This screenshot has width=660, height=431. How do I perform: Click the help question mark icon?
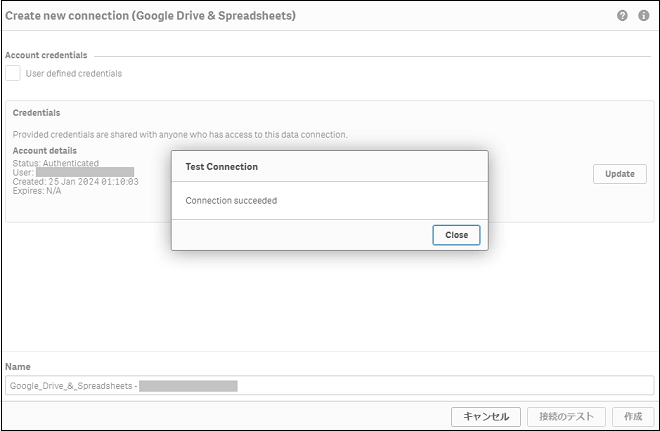coord(623,17)
